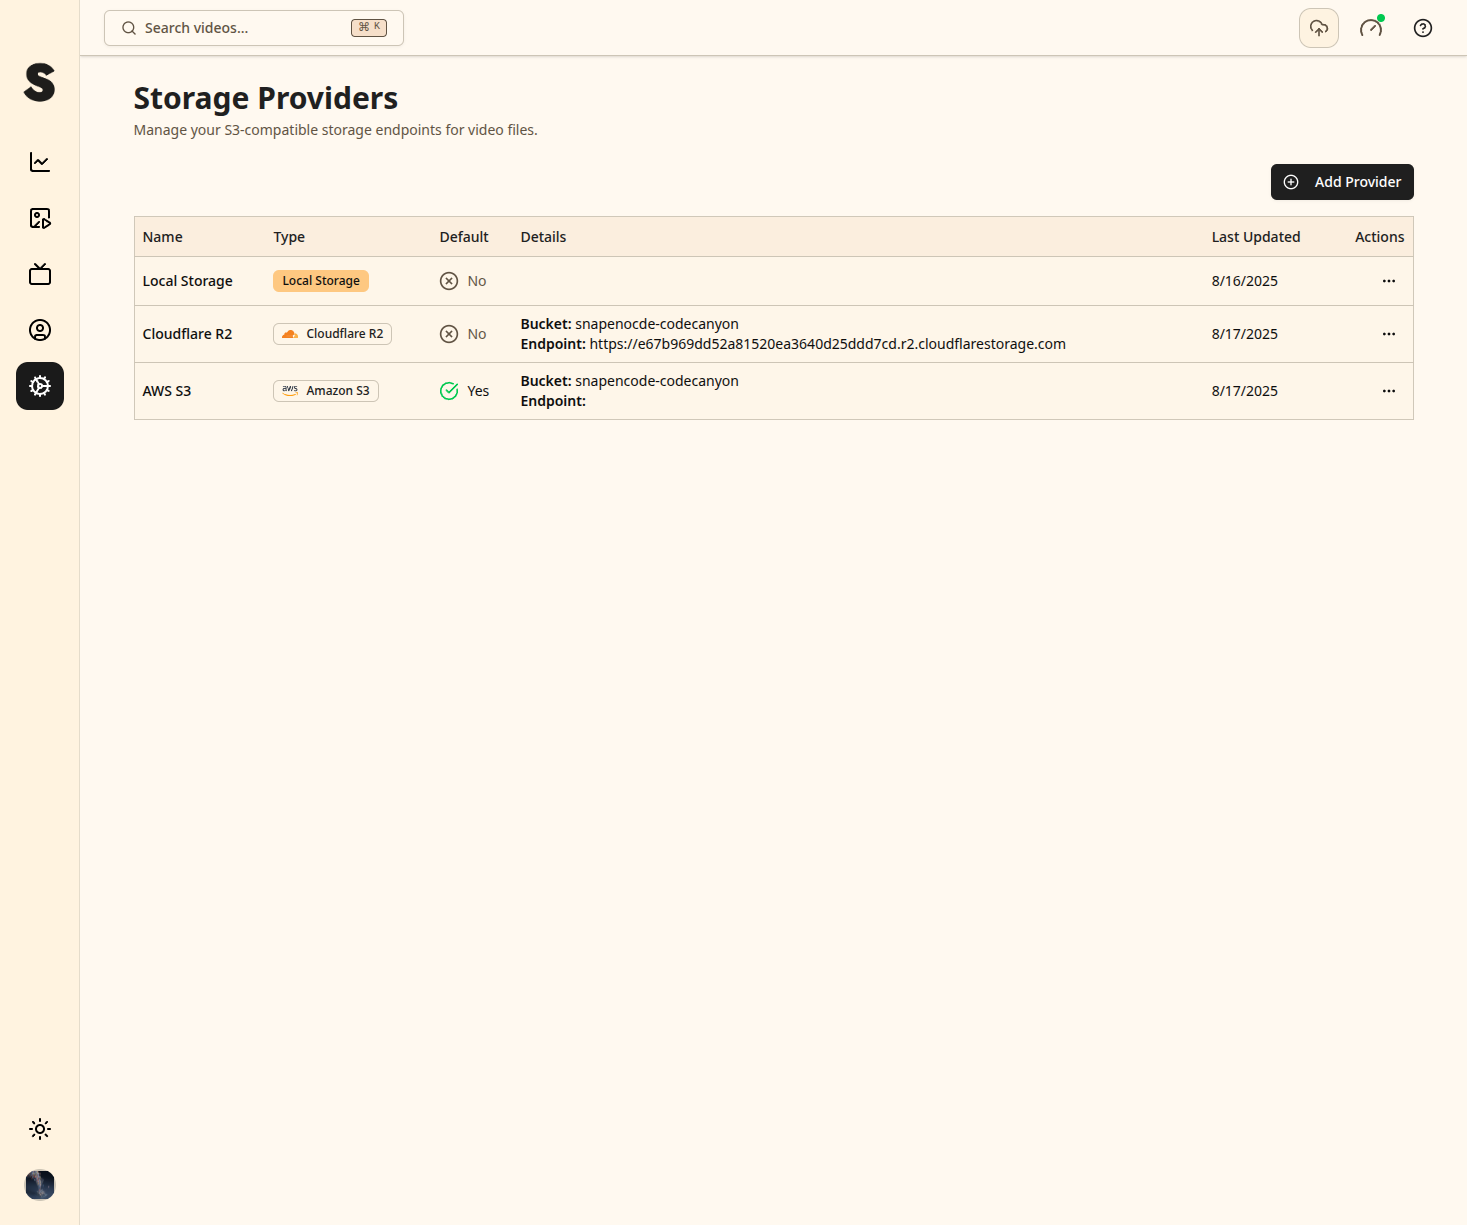The height and width of the screenshot is (1225, 1467).
Task: Click the X icon in Cloudflare R2 row
Action: coord(449,334)
